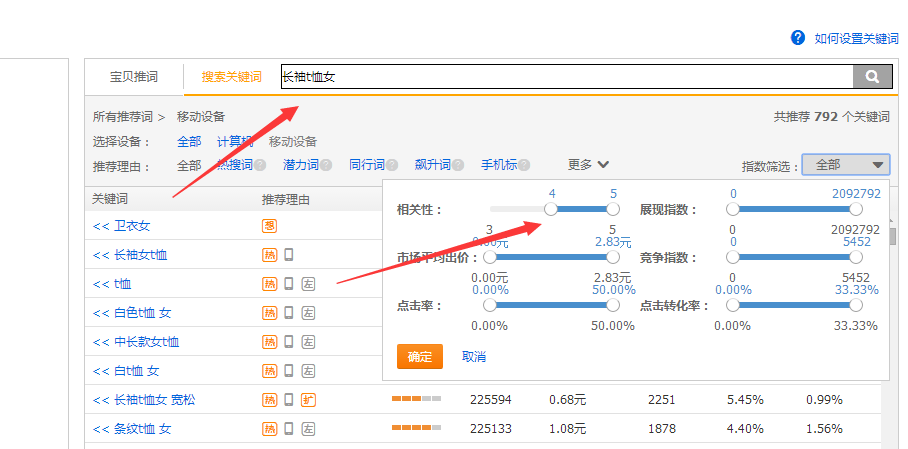Switch to the 宝贝推词 tab

click(x=134, y=76)
